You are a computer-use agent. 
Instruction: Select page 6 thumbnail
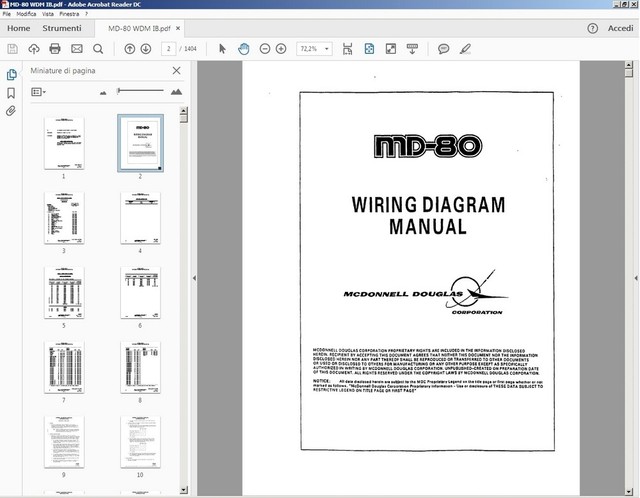click(x=140, y=293)
